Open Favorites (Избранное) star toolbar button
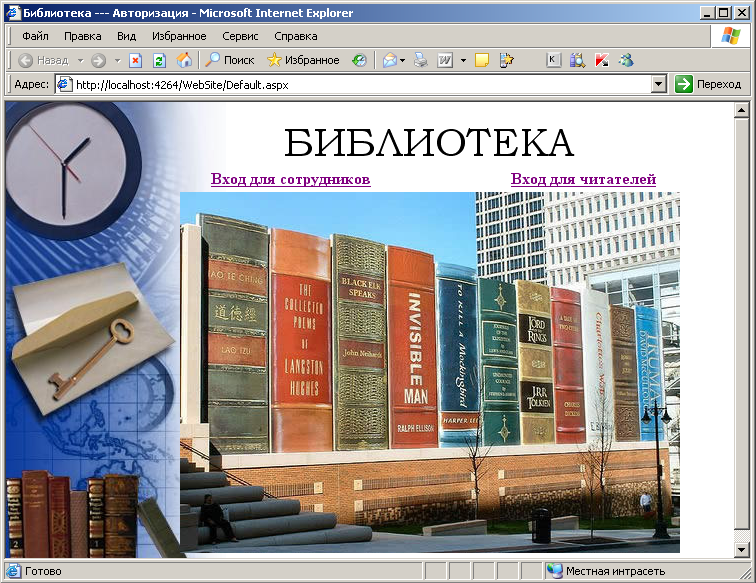This screenshot has height=583, width=756. tap(303, 60)
